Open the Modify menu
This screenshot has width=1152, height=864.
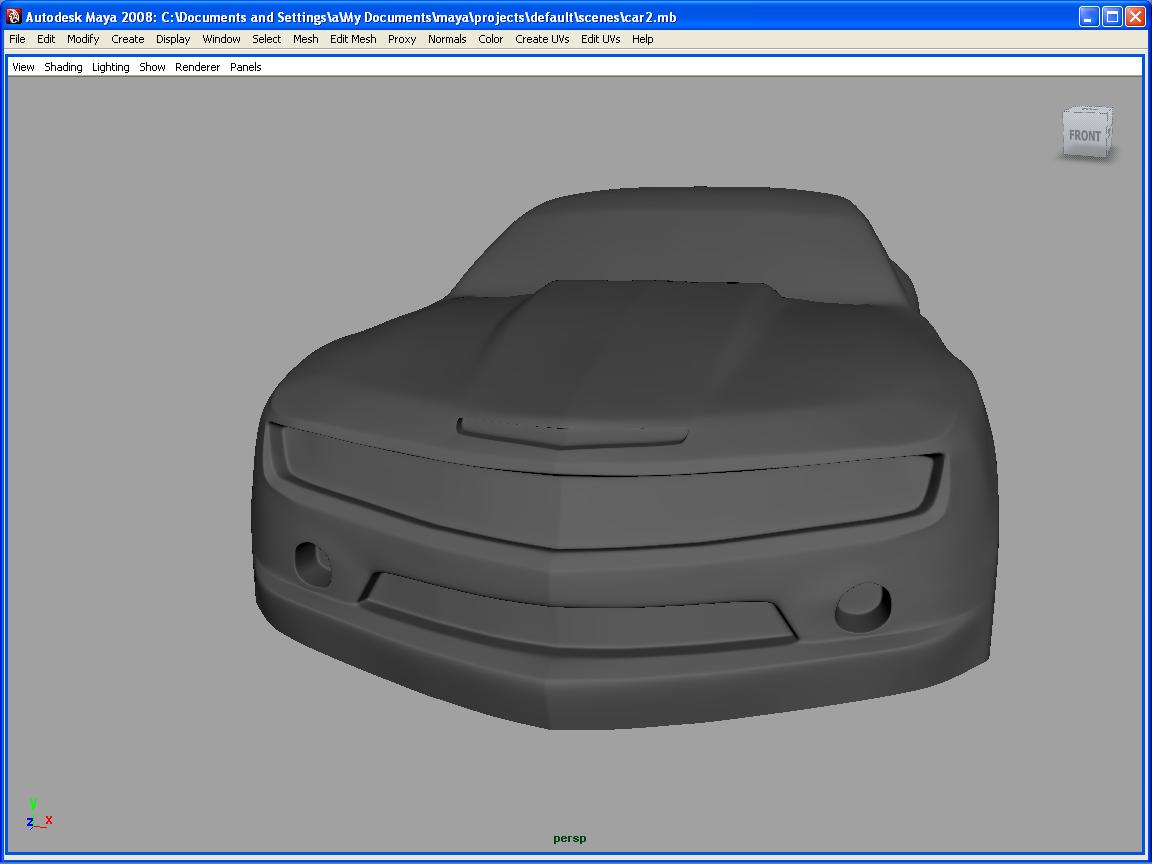point(83,39)
